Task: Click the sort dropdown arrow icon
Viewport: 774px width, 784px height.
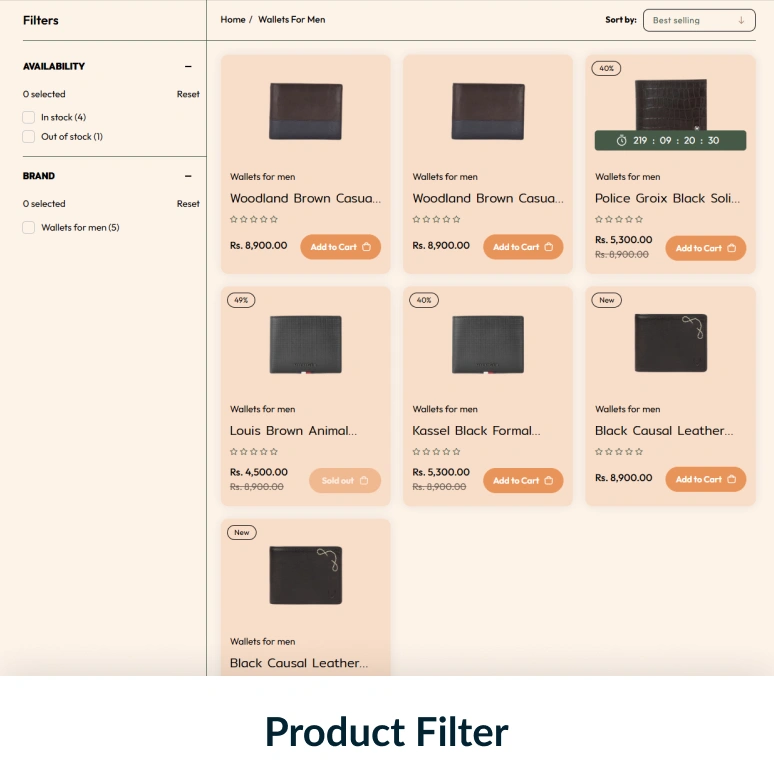Action: [741, 20]
